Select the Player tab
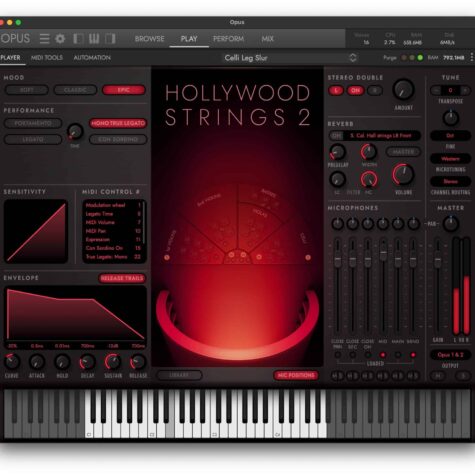This screenshot has height=475, width=475. tap(11, 58)
